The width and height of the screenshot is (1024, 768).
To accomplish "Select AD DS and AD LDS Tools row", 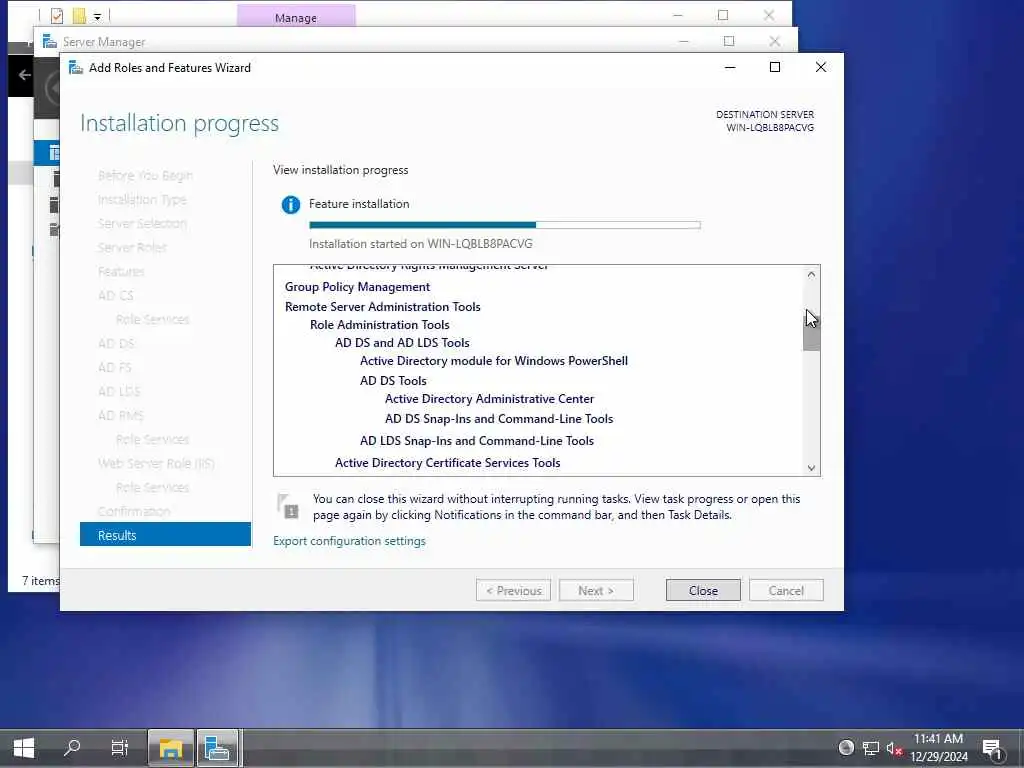I will (402, 343).
